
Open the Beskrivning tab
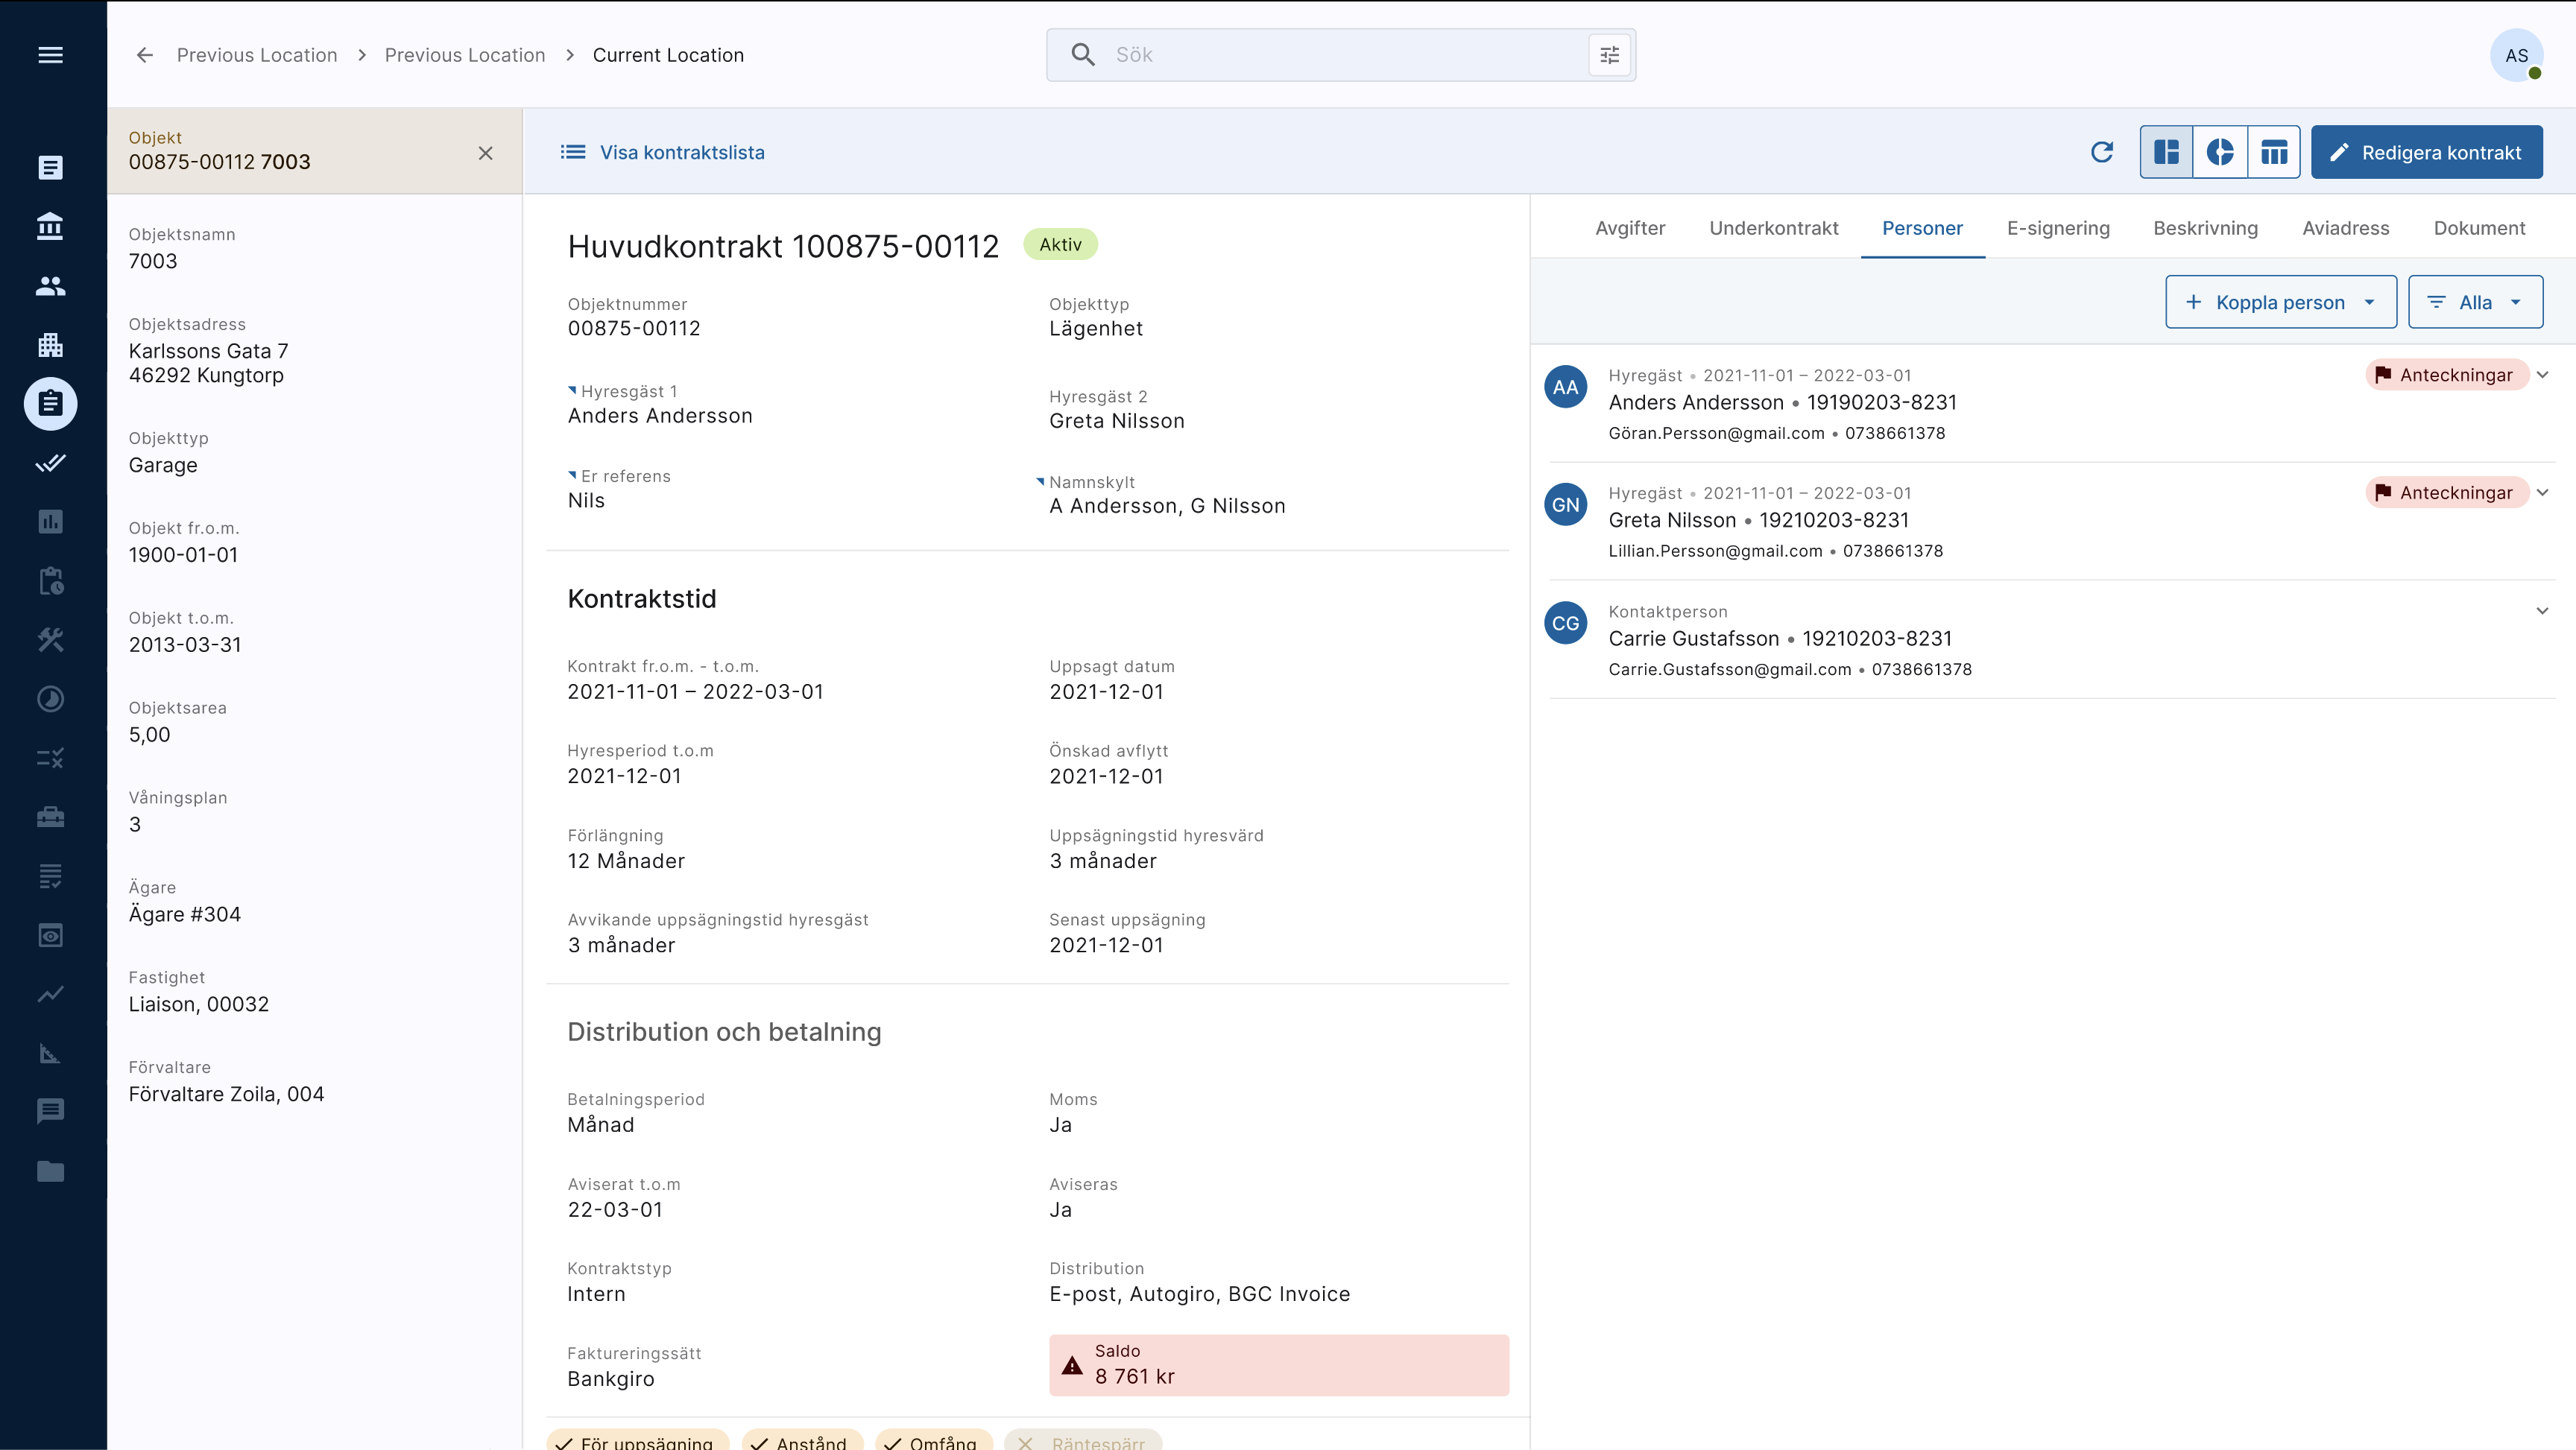point(2205,228)
